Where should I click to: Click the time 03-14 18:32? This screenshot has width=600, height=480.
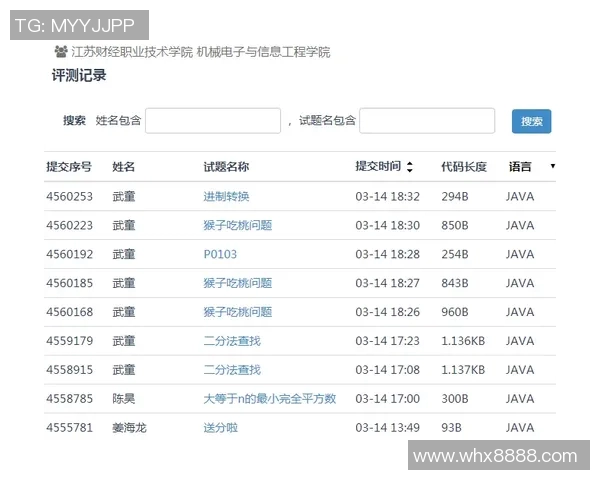coord(387,196)
